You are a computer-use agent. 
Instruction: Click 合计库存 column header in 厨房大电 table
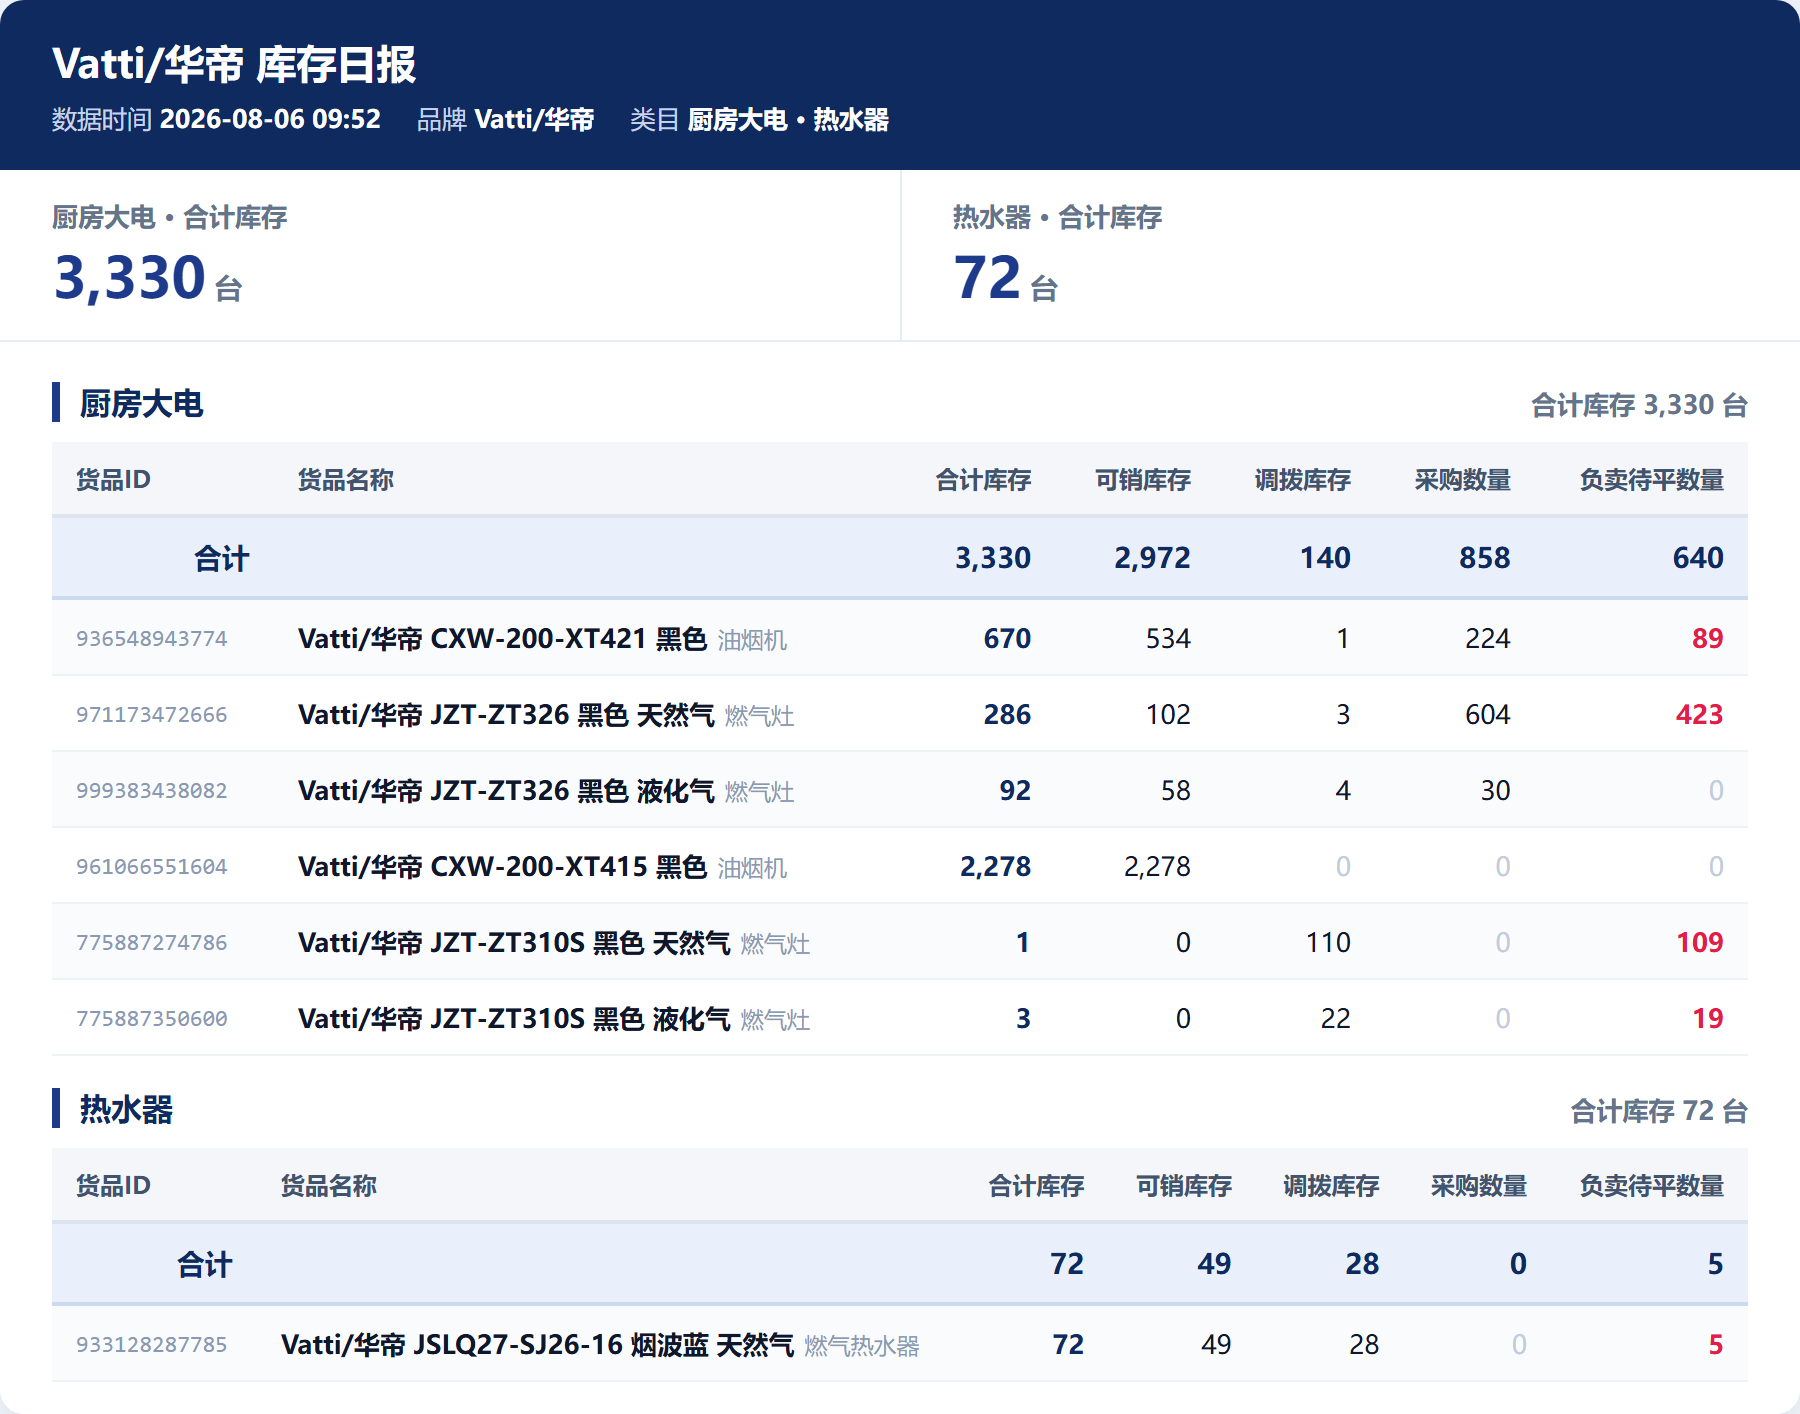click(x=983, y=480)
